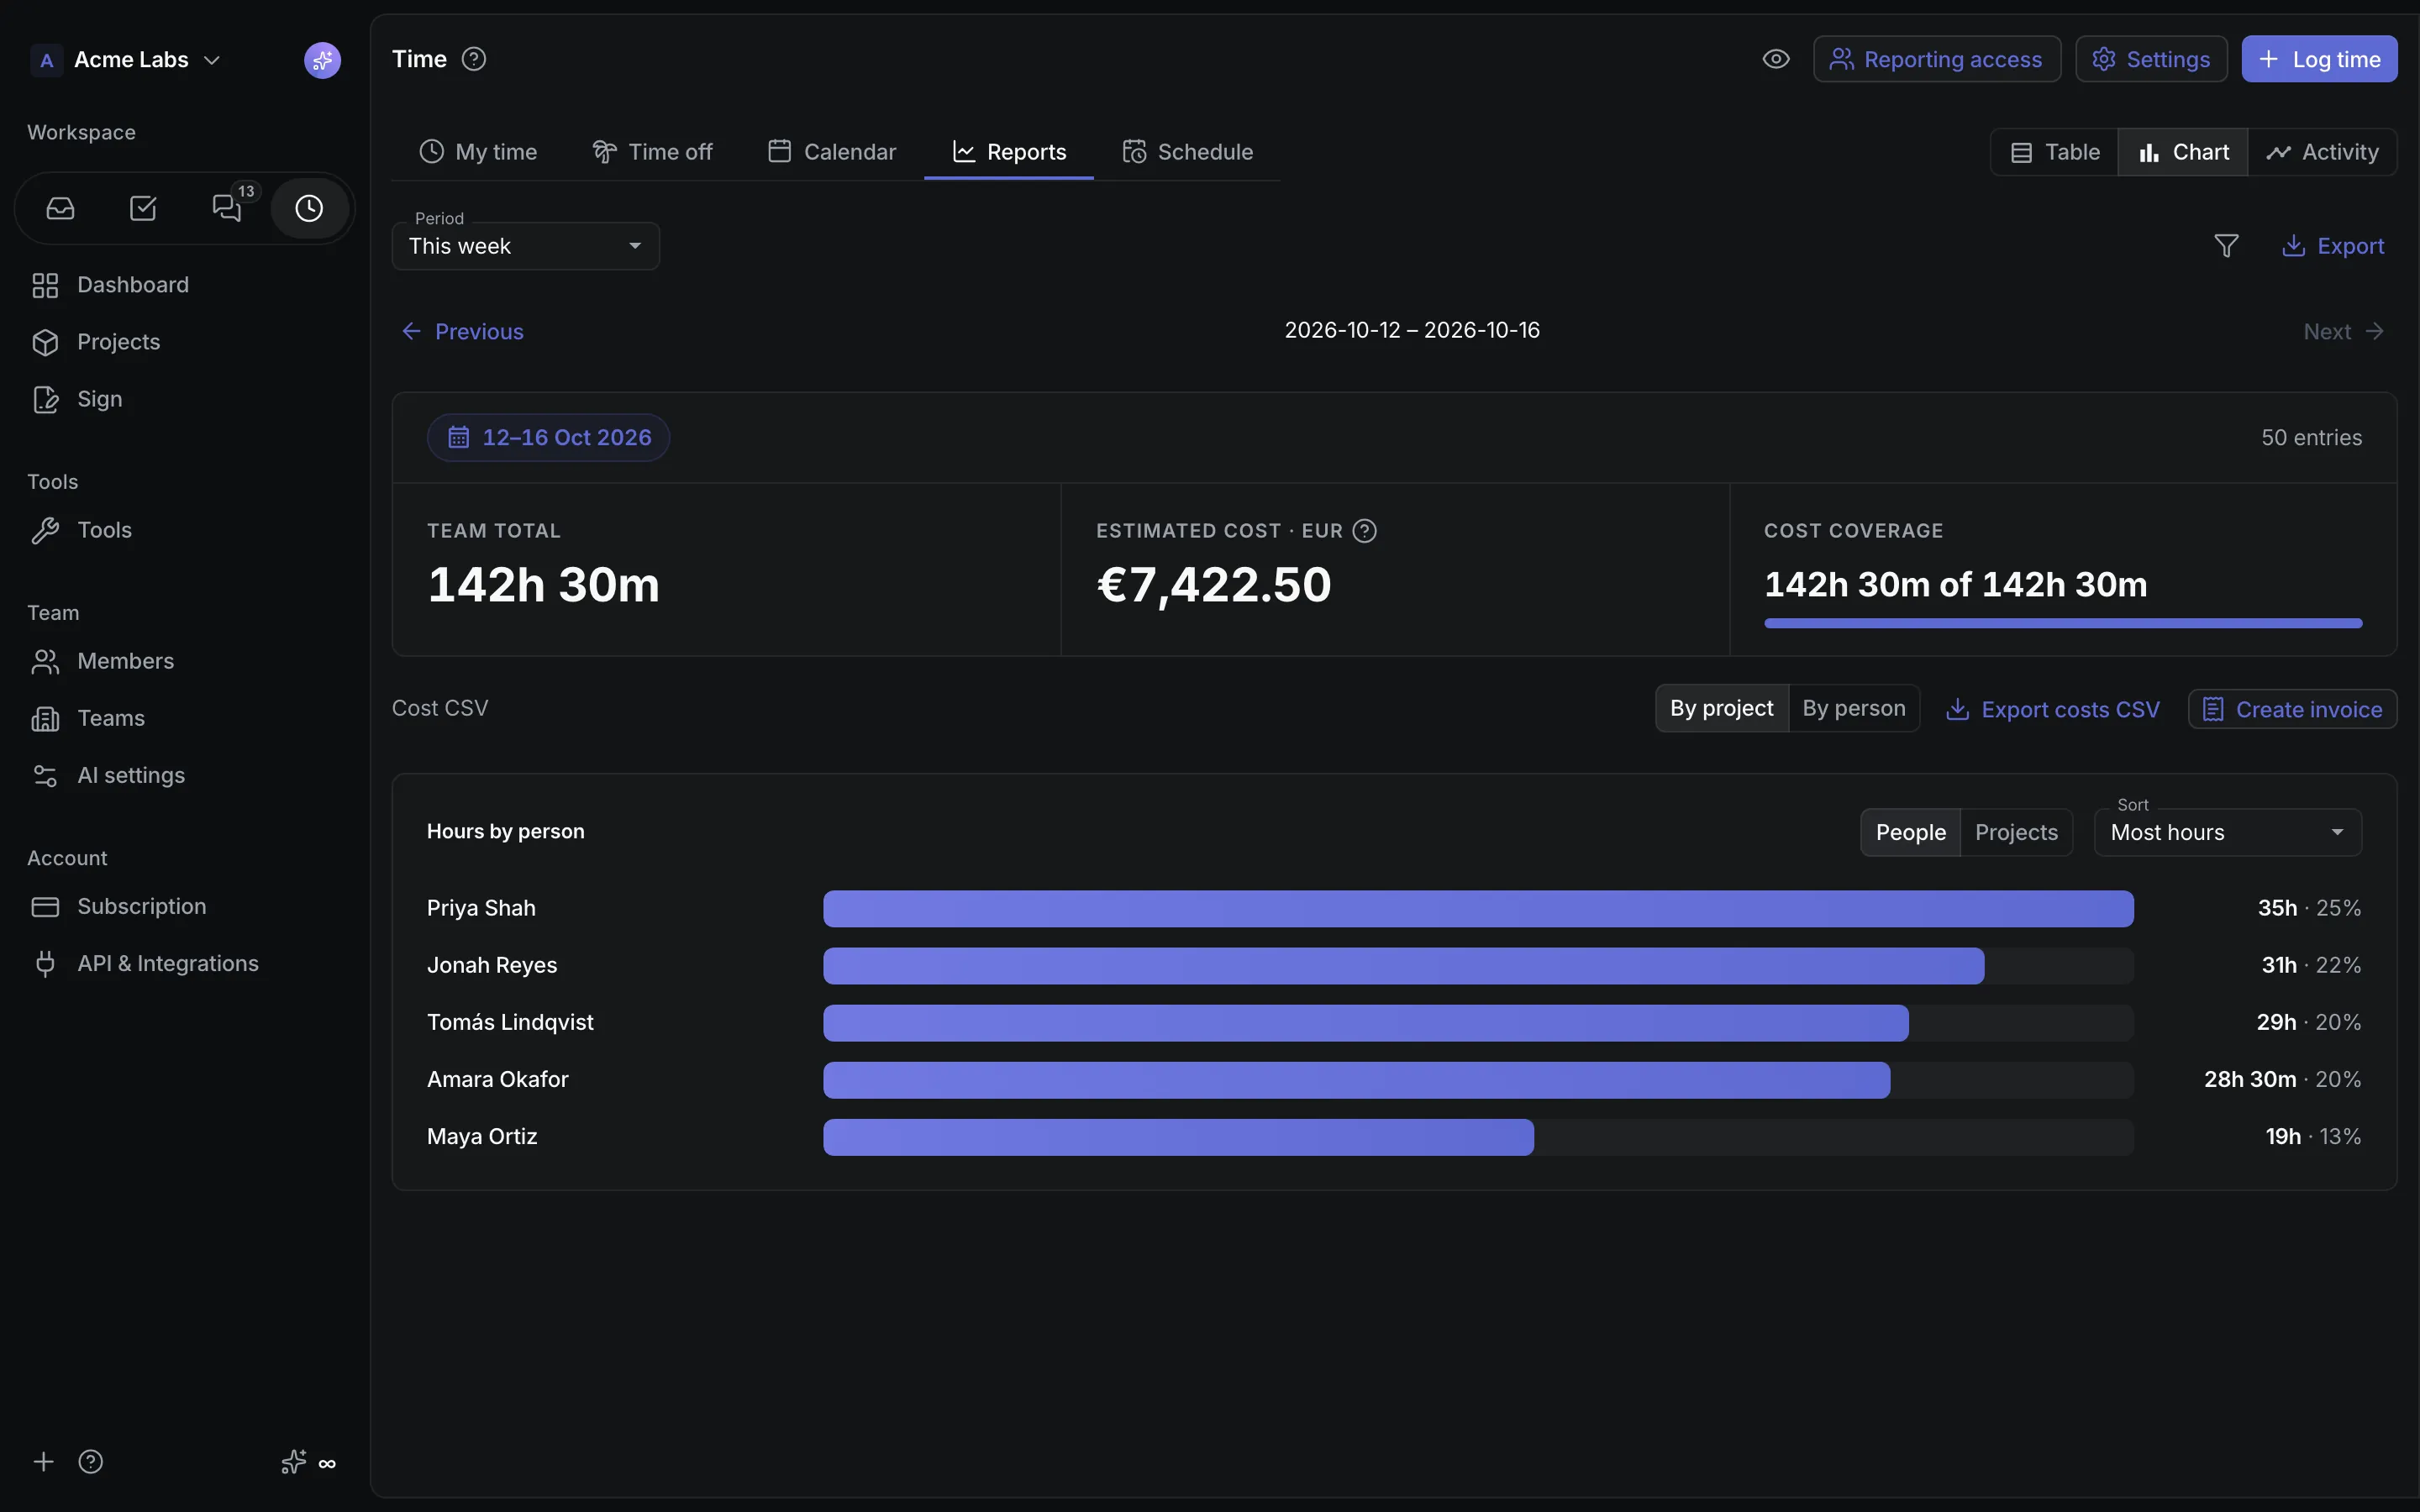Toggle the eye visibility icon in header
Viewport: 2420px width, 1512px height.
1776,59
